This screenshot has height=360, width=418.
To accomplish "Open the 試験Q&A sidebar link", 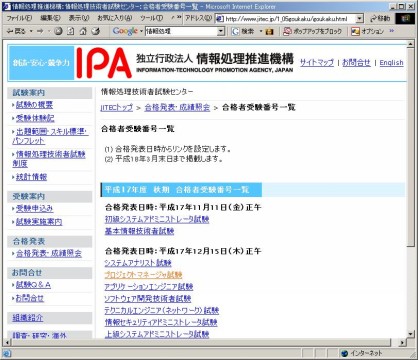I will click(33, 285).
